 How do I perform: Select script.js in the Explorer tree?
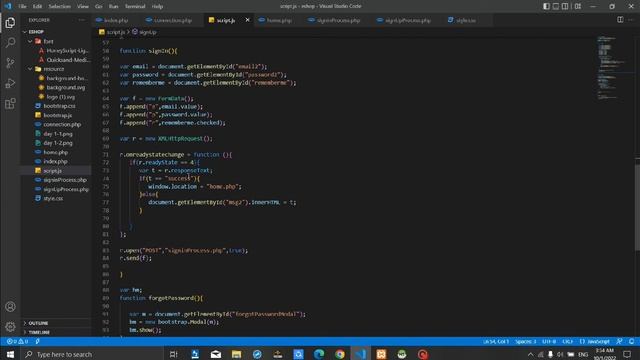56,171
